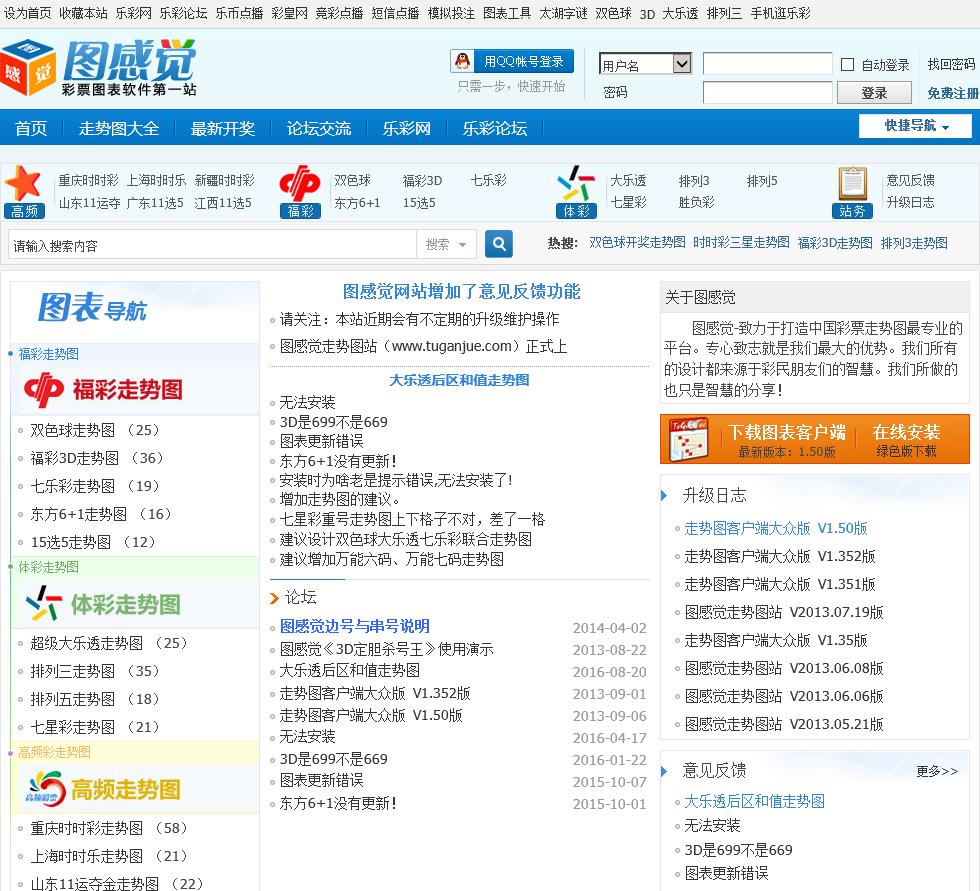Open the 乐彩网 nav tab
This screenshot has width=980, height=891.
click(x=407, y=129)
